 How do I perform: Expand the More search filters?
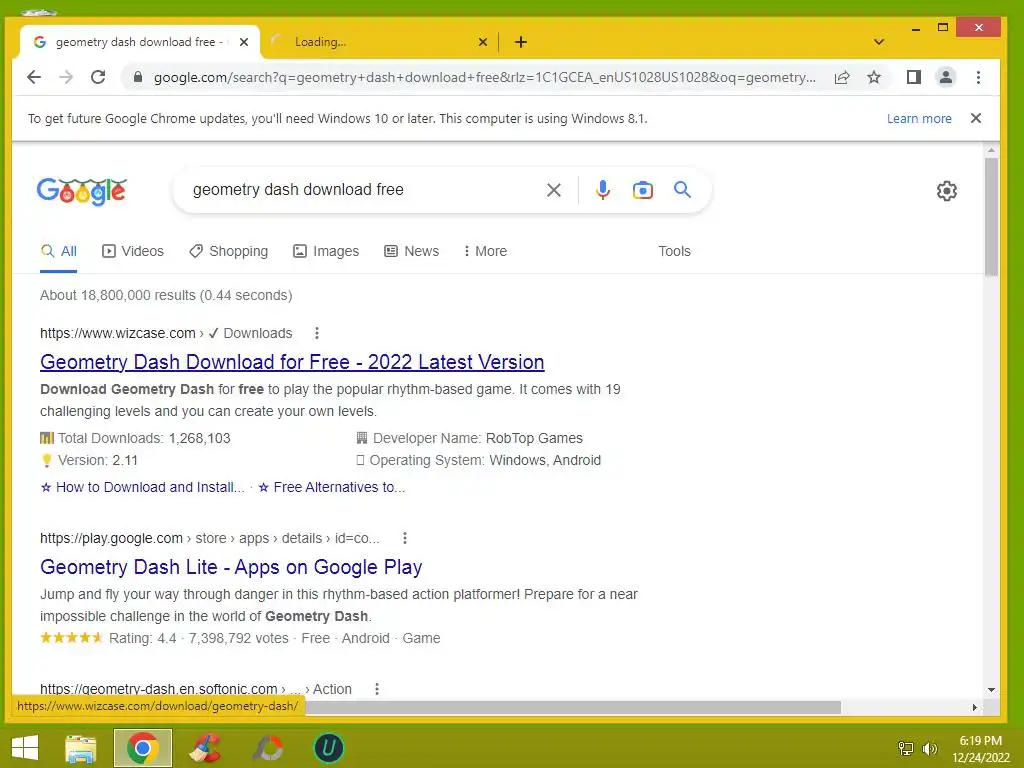(485, 251)
